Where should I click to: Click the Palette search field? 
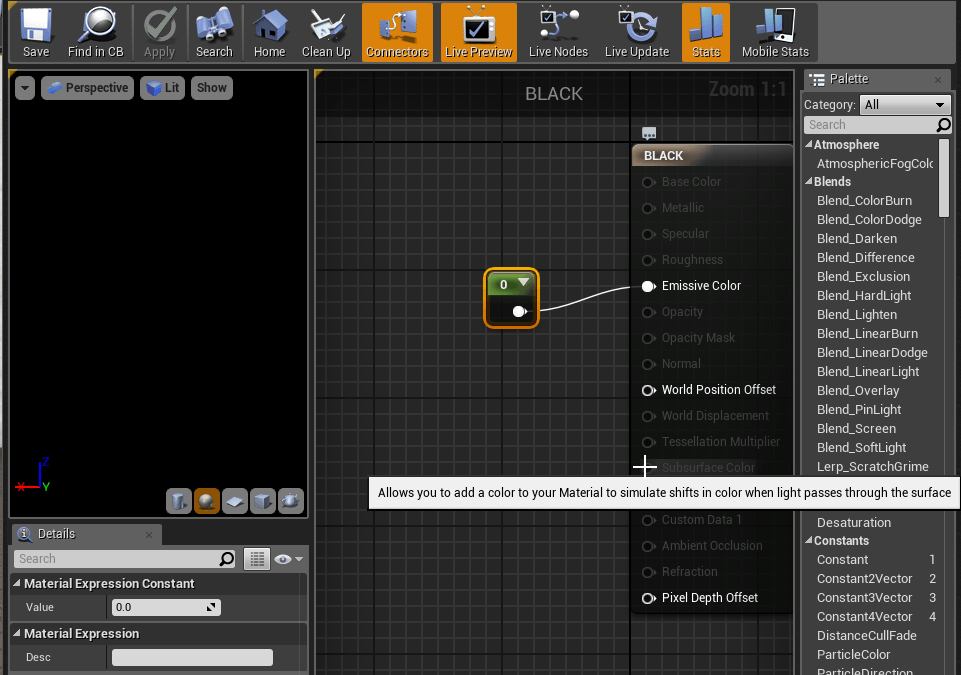pyautogui.click(x=868, y=125)
